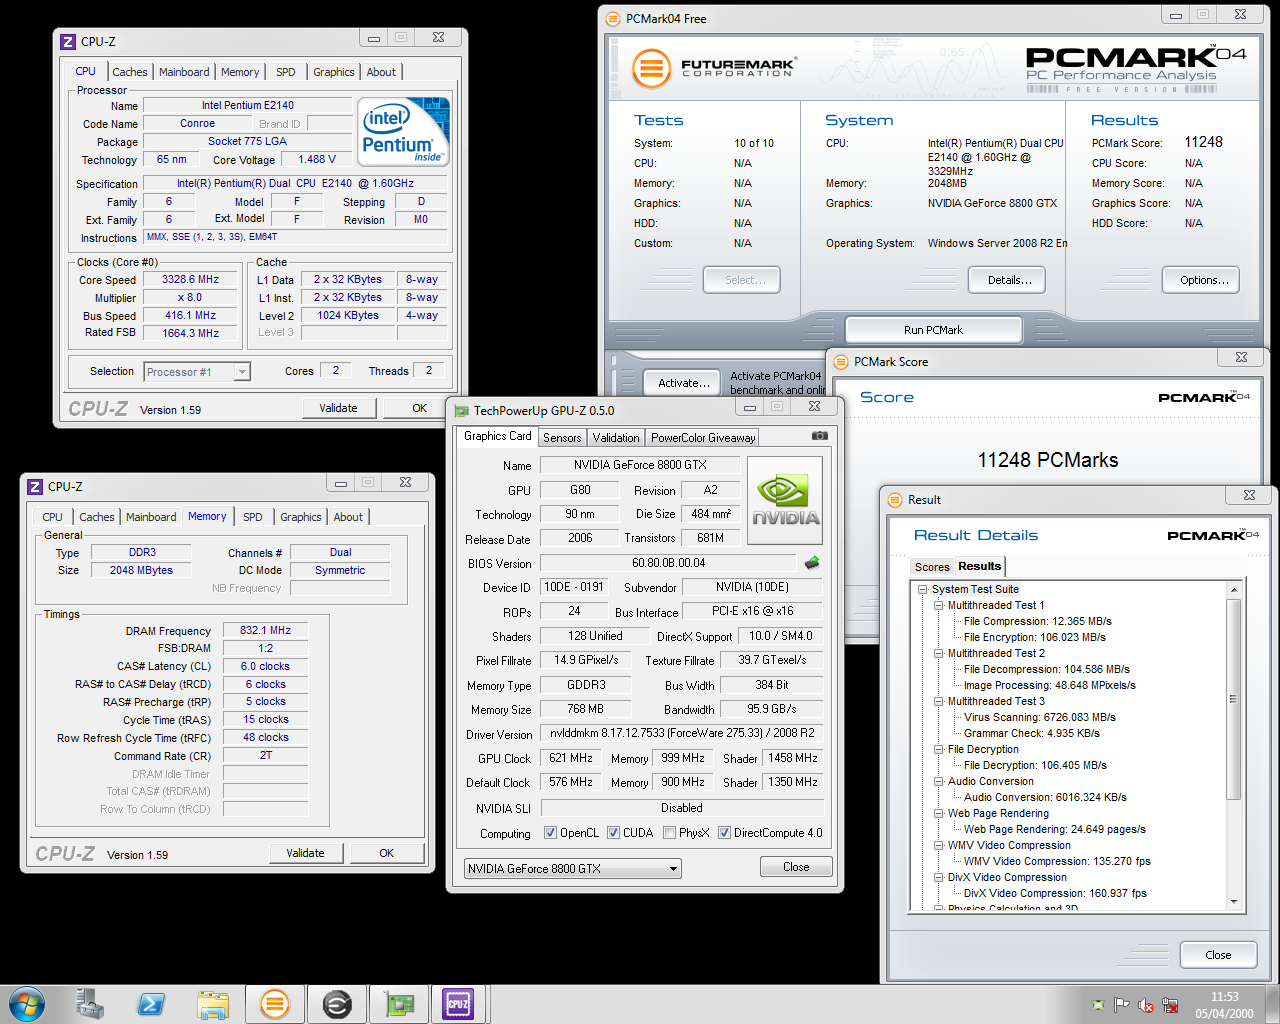Open the Windows Start orb
This screenshot has height=1024, width=1280.
(x=27, y=1004)
